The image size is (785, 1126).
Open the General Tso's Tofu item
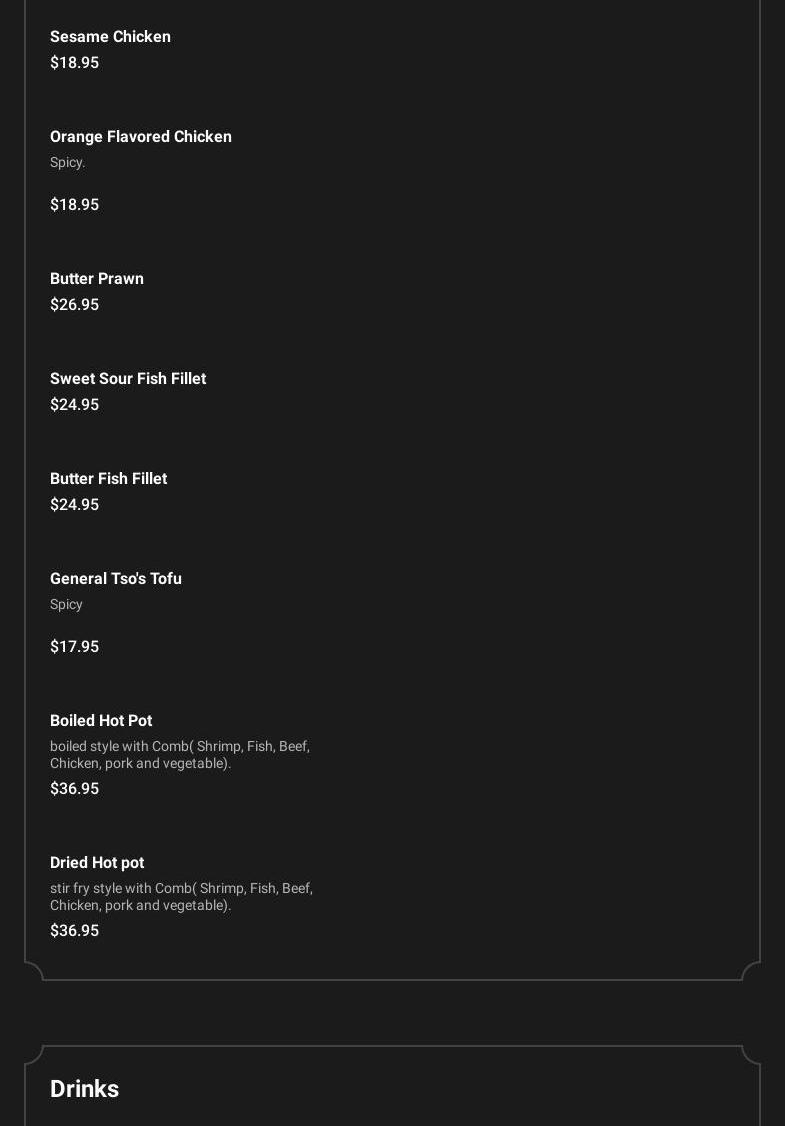tap(116, 579)
